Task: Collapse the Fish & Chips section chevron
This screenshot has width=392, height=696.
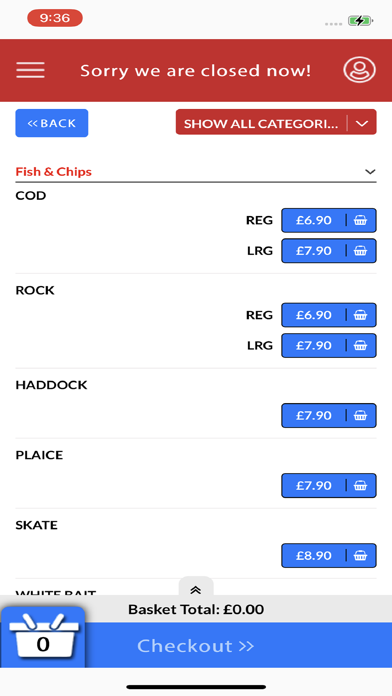Action: tap(370, 172)
